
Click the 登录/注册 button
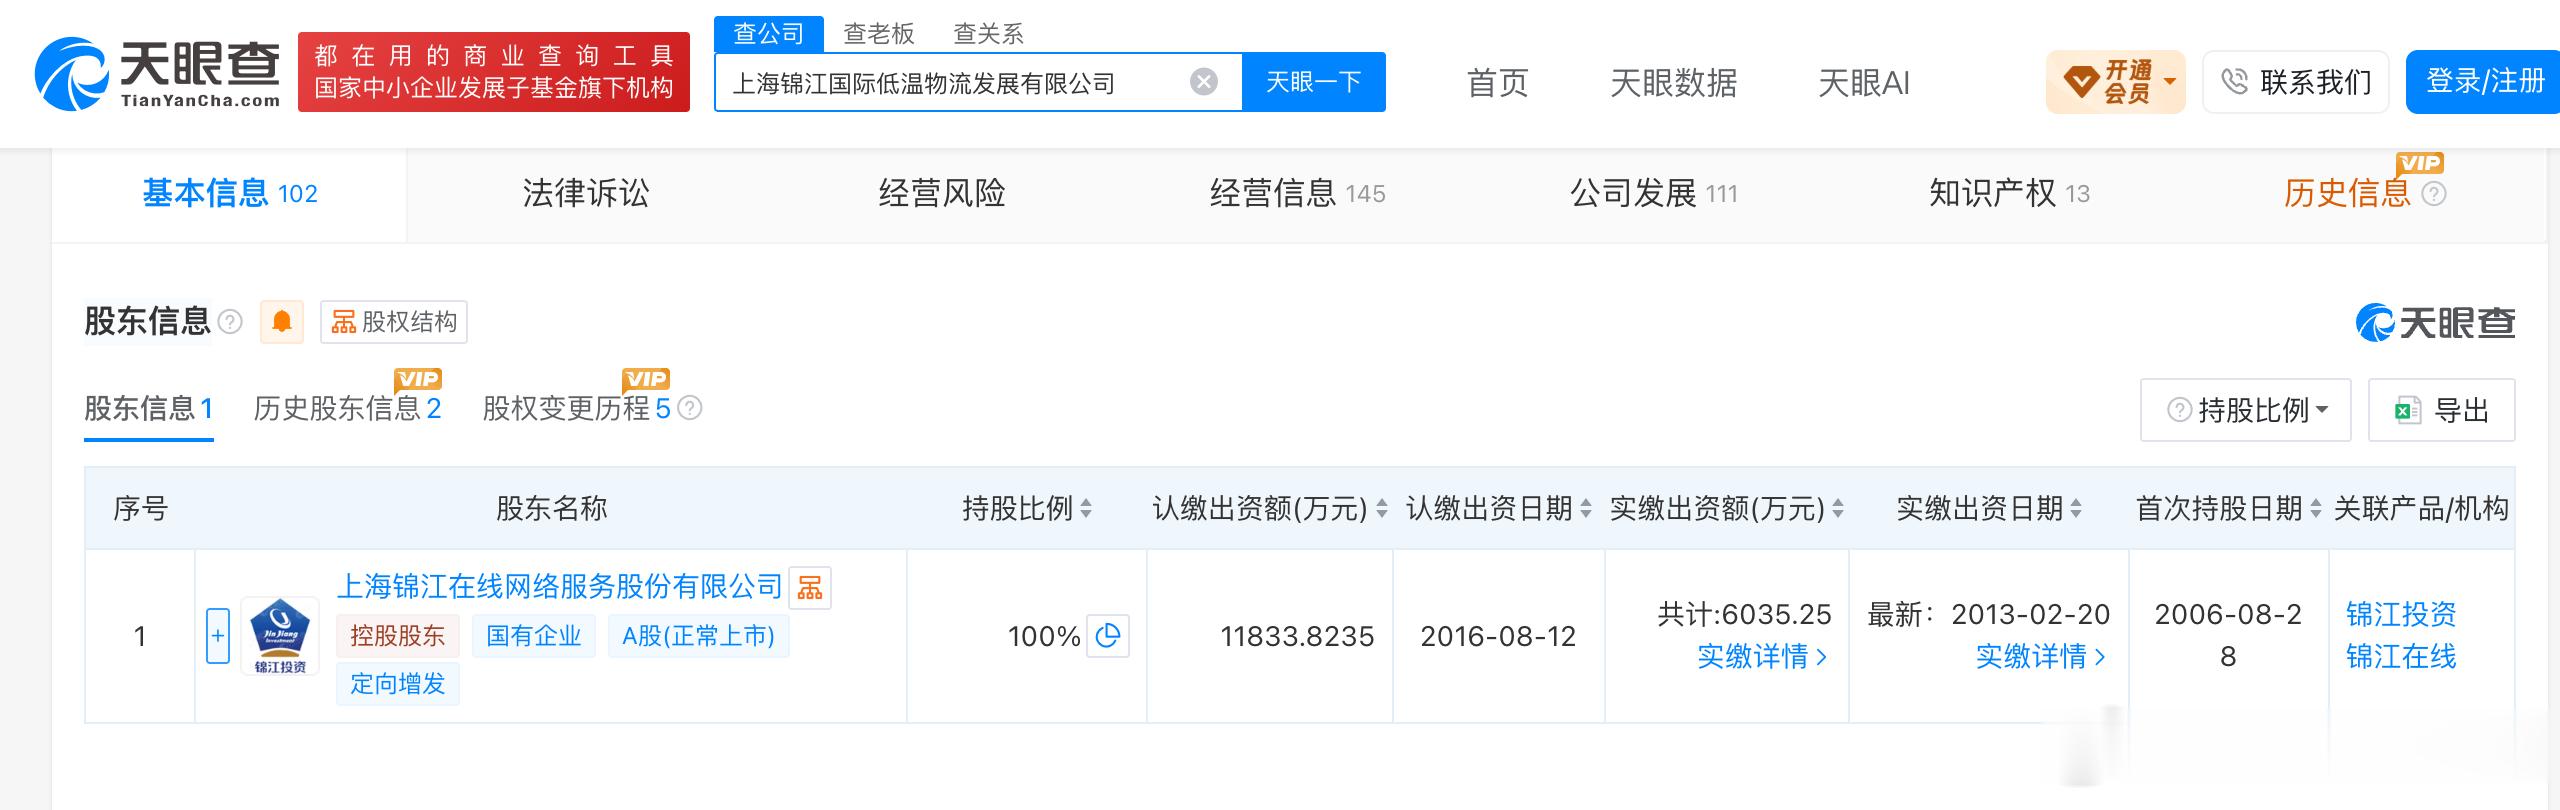(x=2484, y=82)
